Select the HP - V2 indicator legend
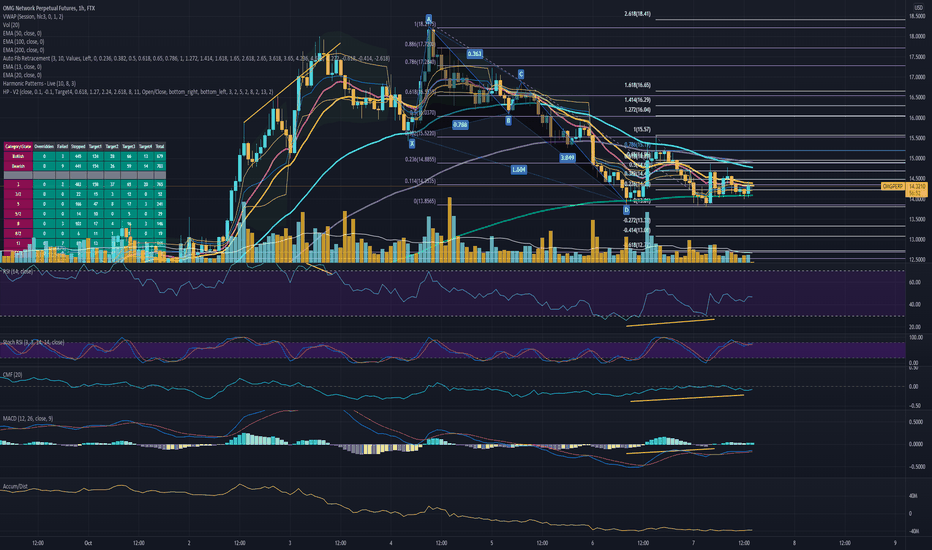This screenshot has width=932, height=550. 138,92
